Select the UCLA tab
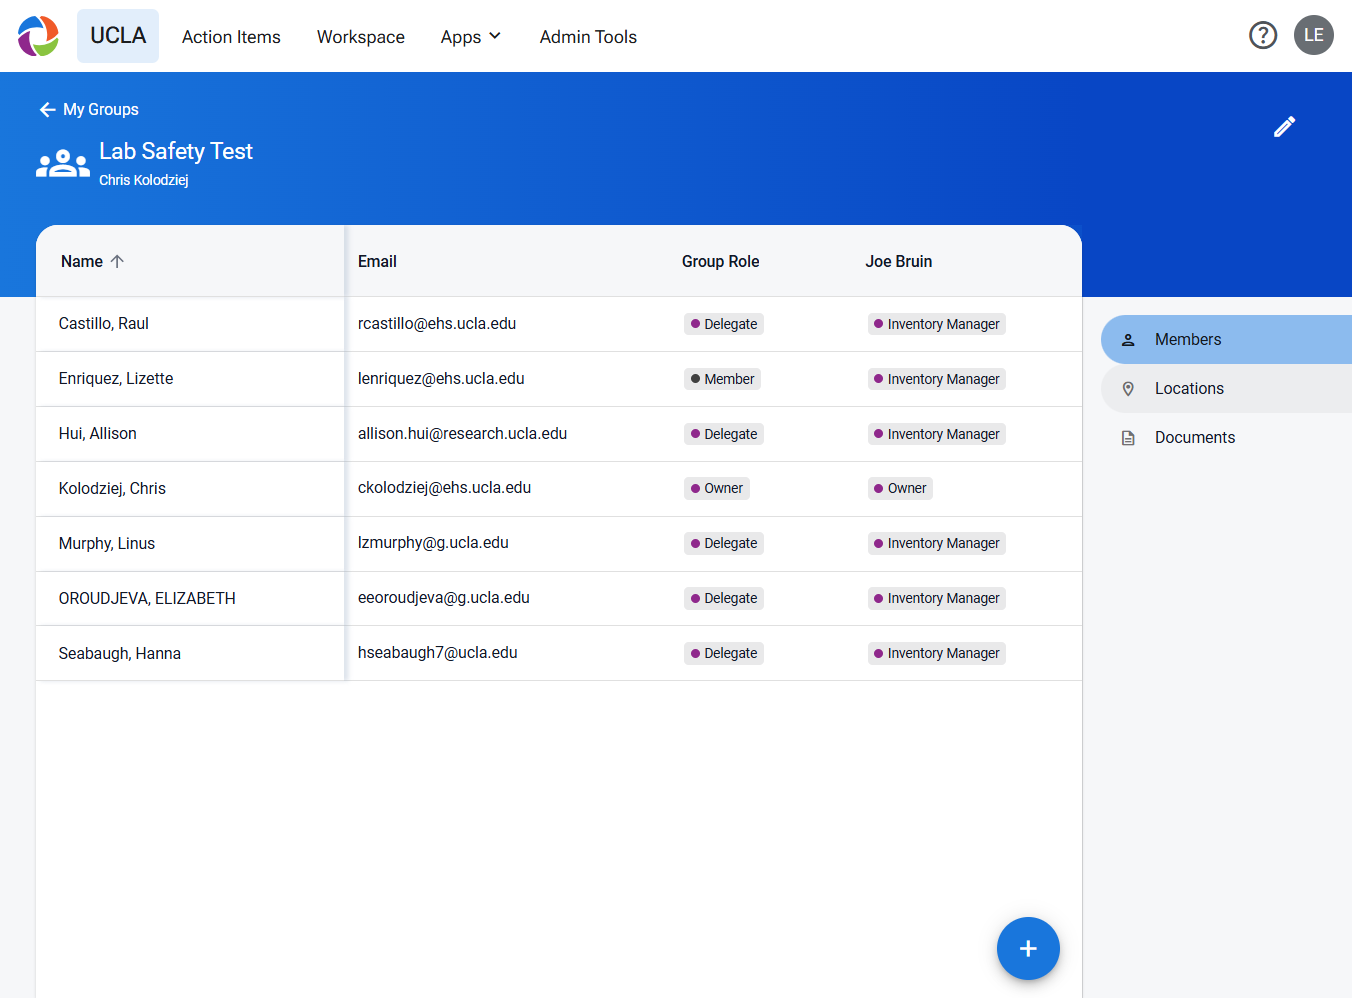 tap(118, 36)
